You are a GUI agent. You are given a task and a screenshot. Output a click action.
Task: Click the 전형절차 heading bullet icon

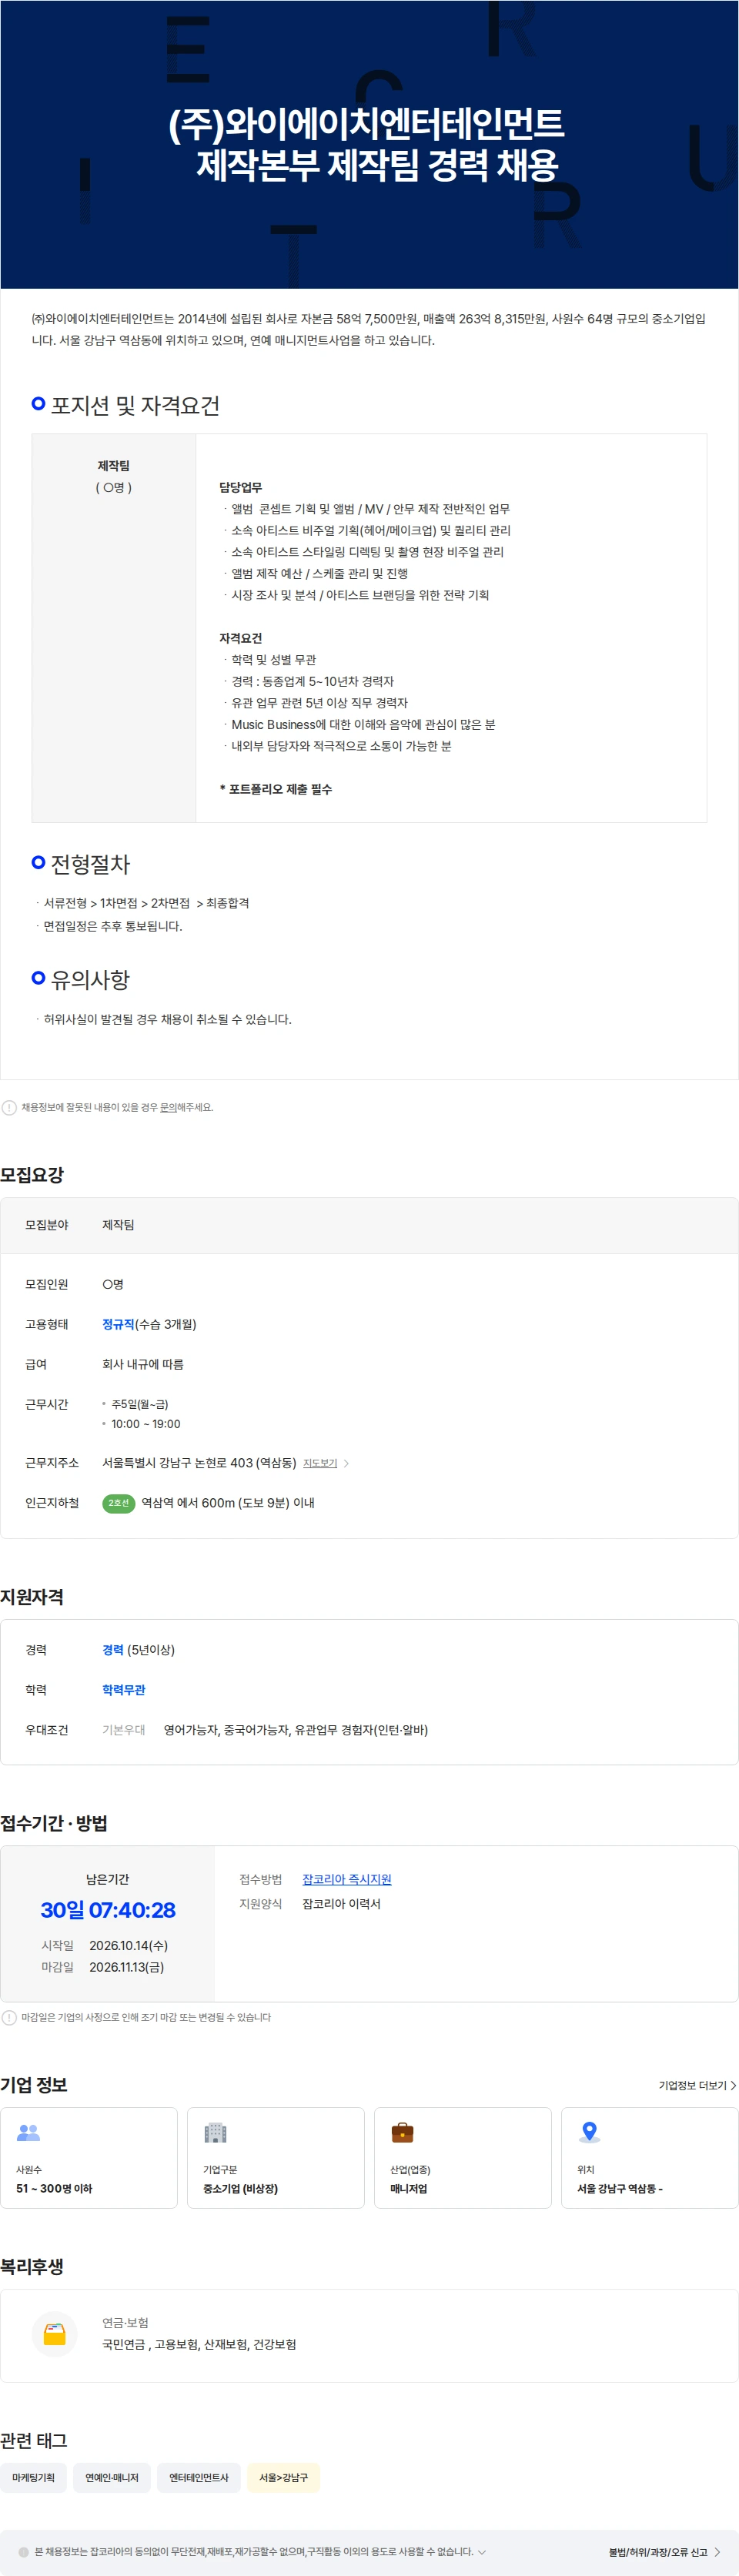(38, 862)
